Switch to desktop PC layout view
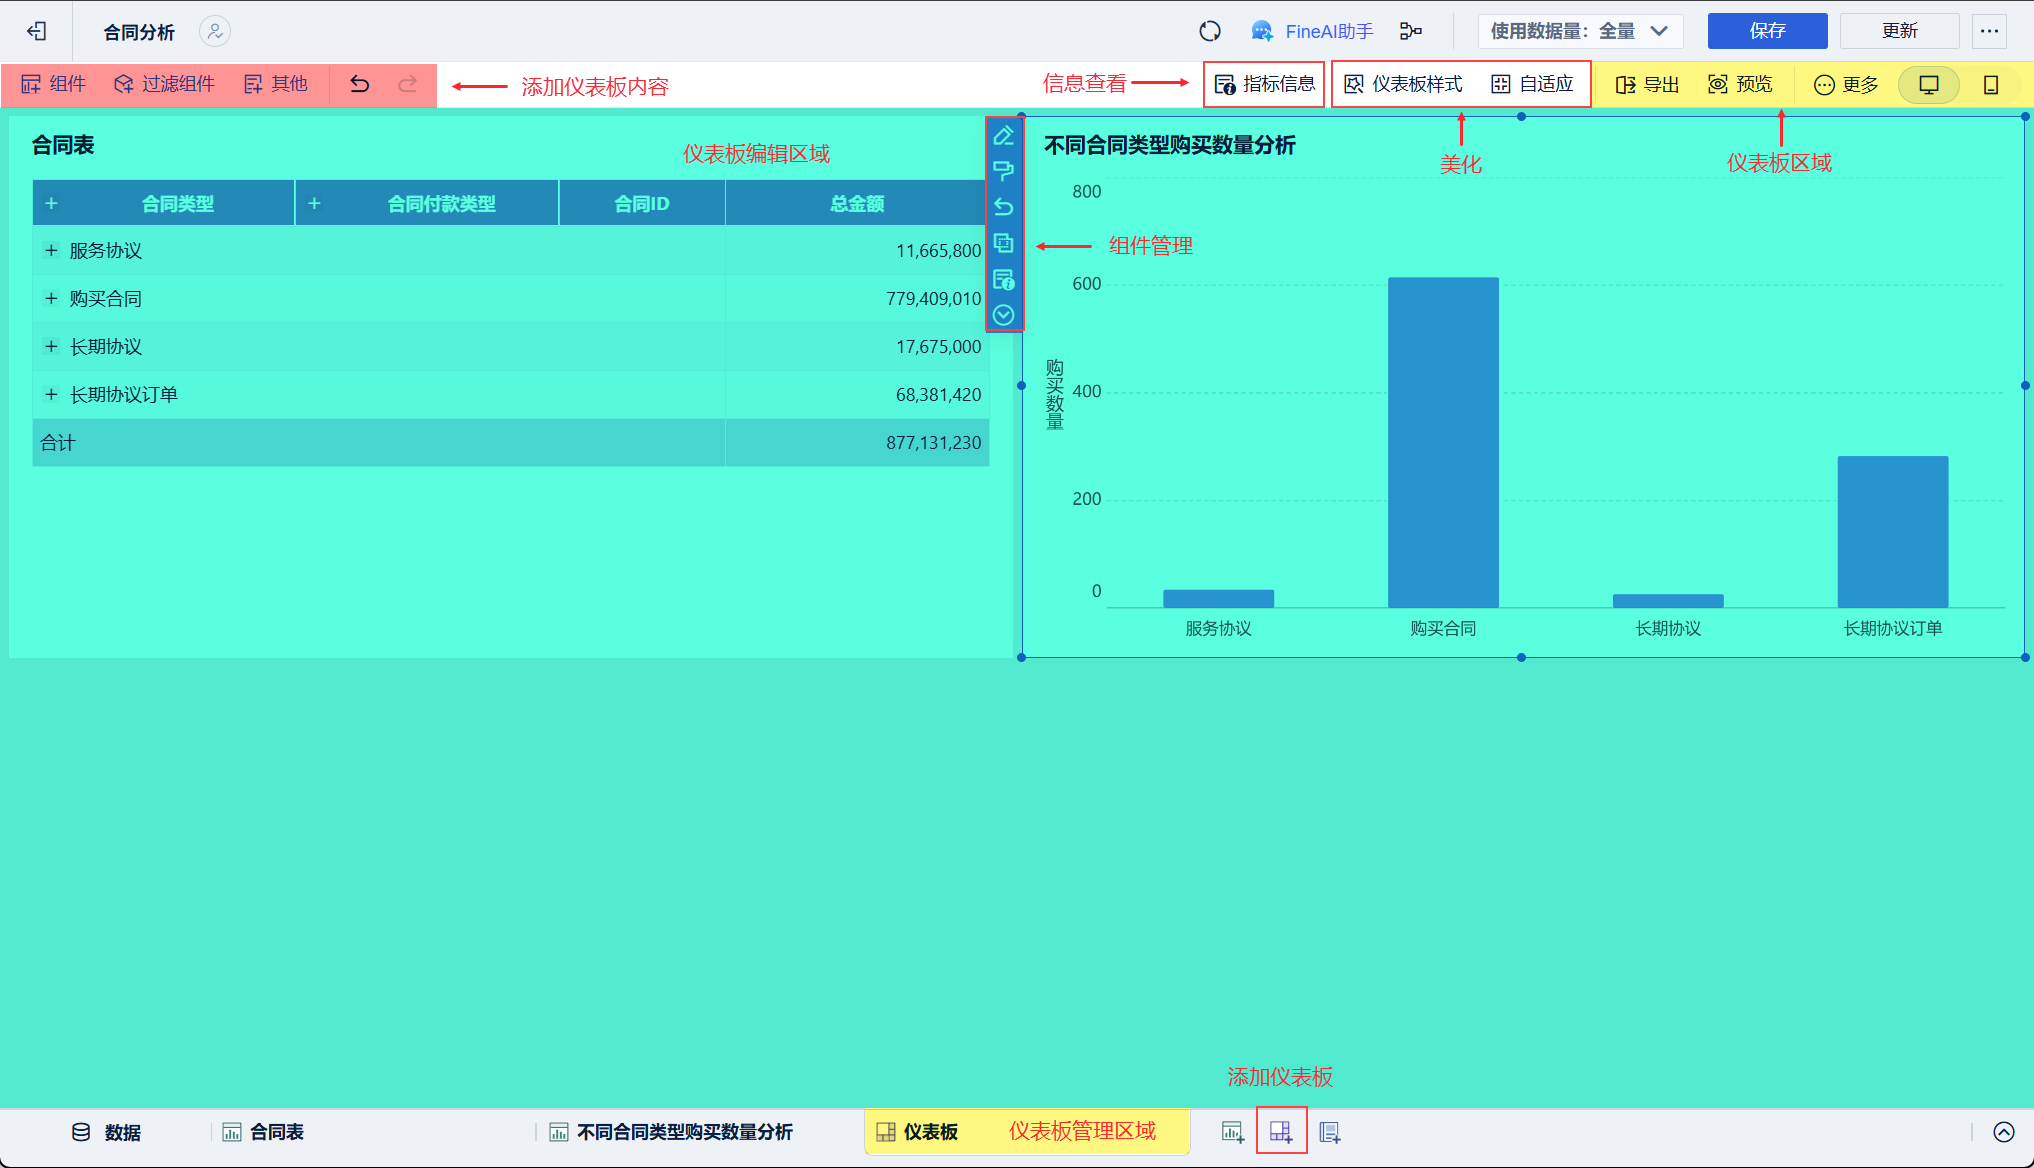 click(1929, 85)
